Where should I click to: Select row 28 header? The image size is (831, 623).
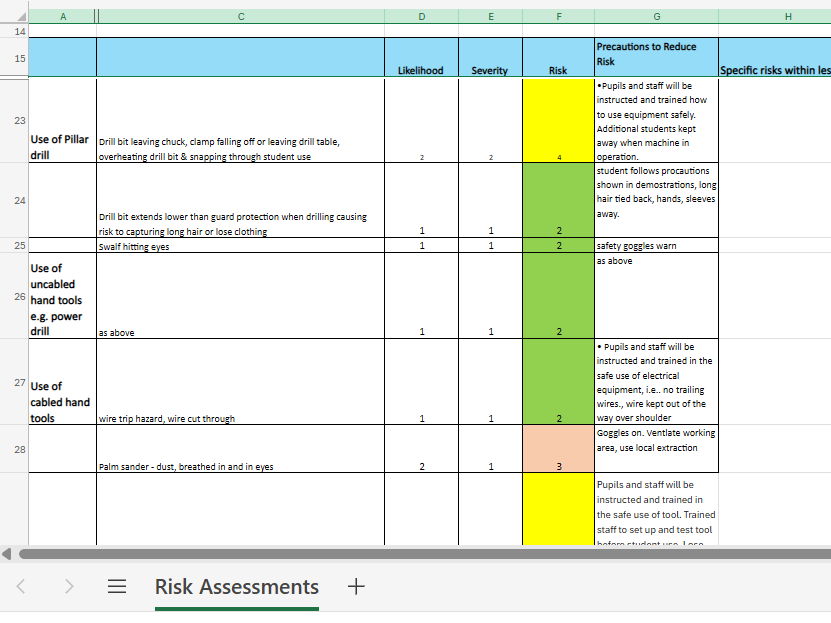pos(17,449)
